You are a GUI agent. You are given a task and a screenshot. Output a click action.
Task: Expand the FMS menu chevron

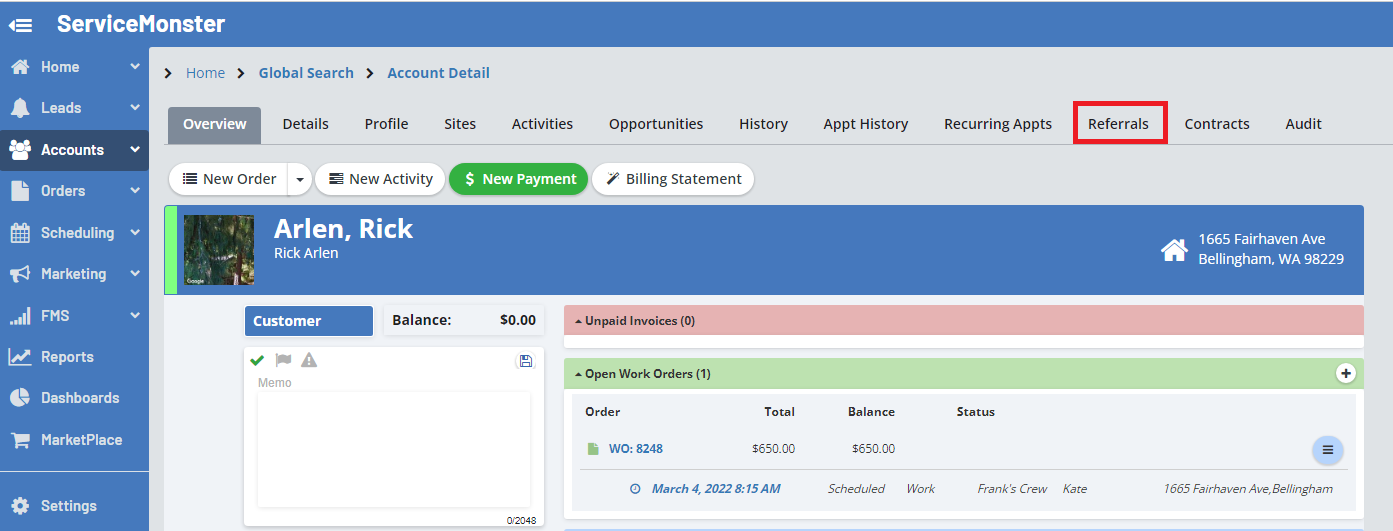pos(135,316)
